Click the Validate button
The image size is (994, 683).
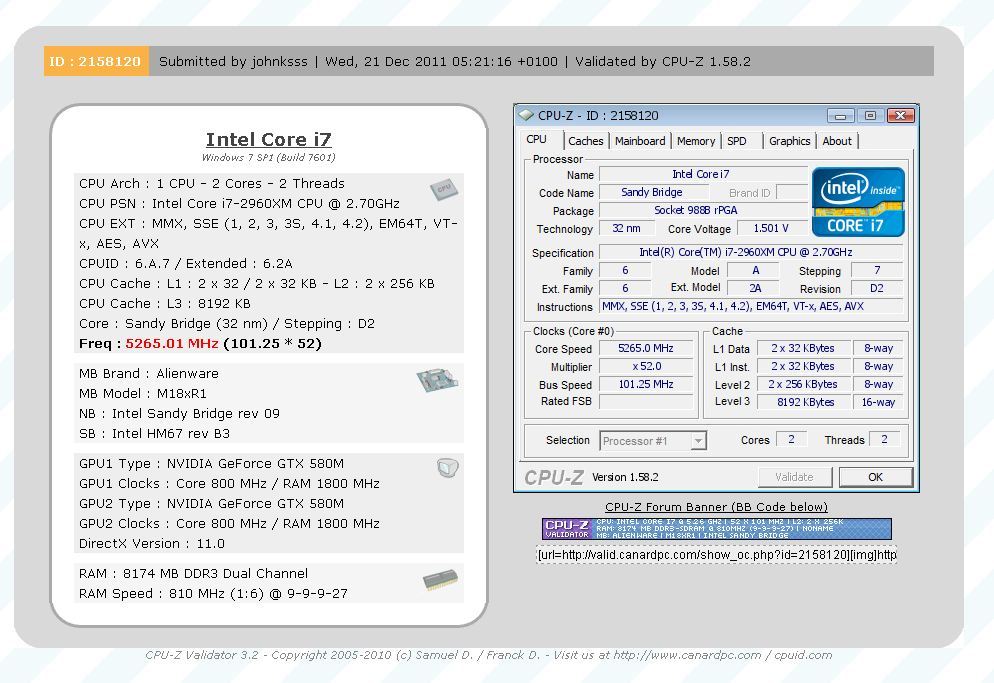click(795, 477)
